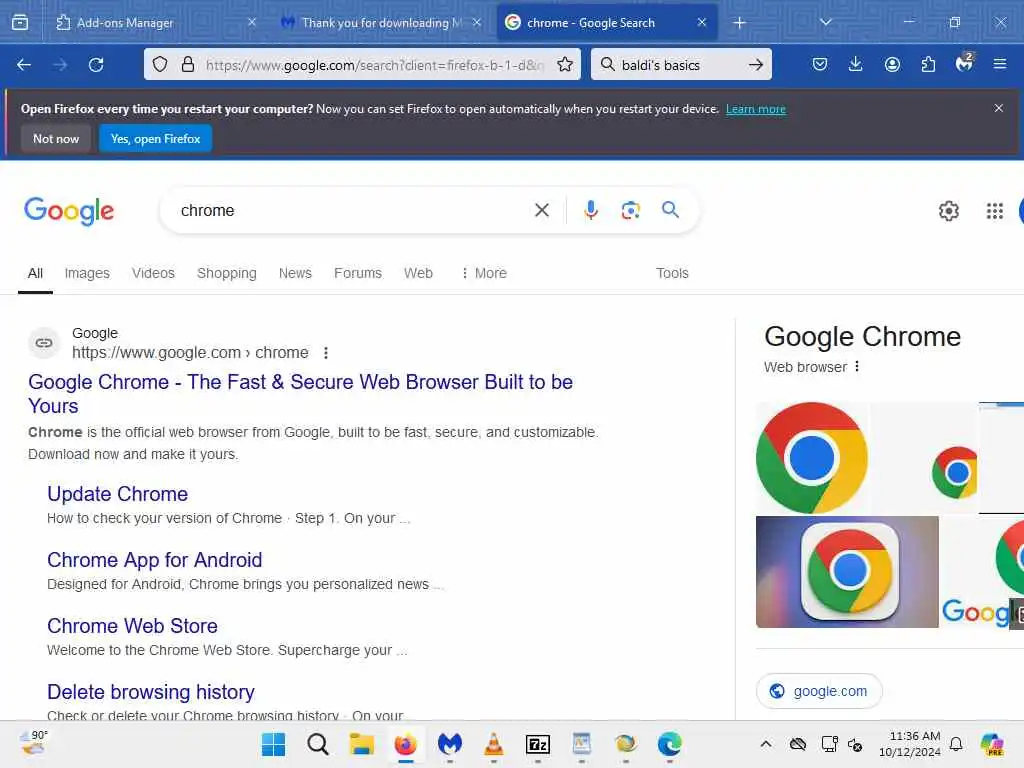The width and height of the screenshot is (1024, 768).
Task: Open weather widget showing 90°
Action: tap(34, 743)
